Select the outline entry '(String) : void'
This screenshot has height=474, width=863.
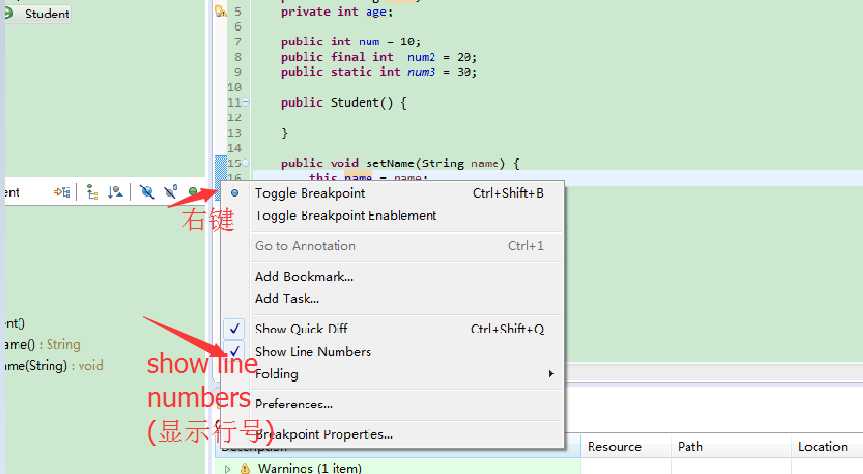pyautogui.click(x=54, y=366)
